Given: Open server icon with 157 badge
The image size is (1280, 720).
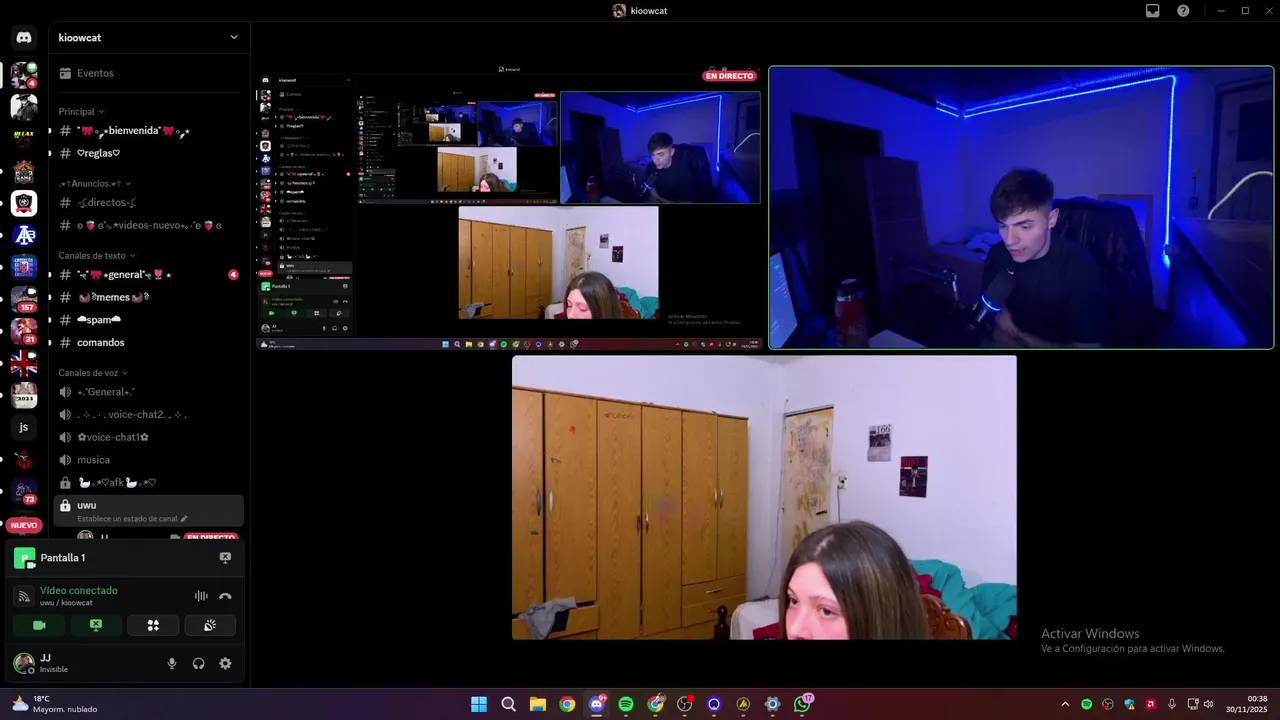Looking at the screenshot, I should [x=24, y=299].
